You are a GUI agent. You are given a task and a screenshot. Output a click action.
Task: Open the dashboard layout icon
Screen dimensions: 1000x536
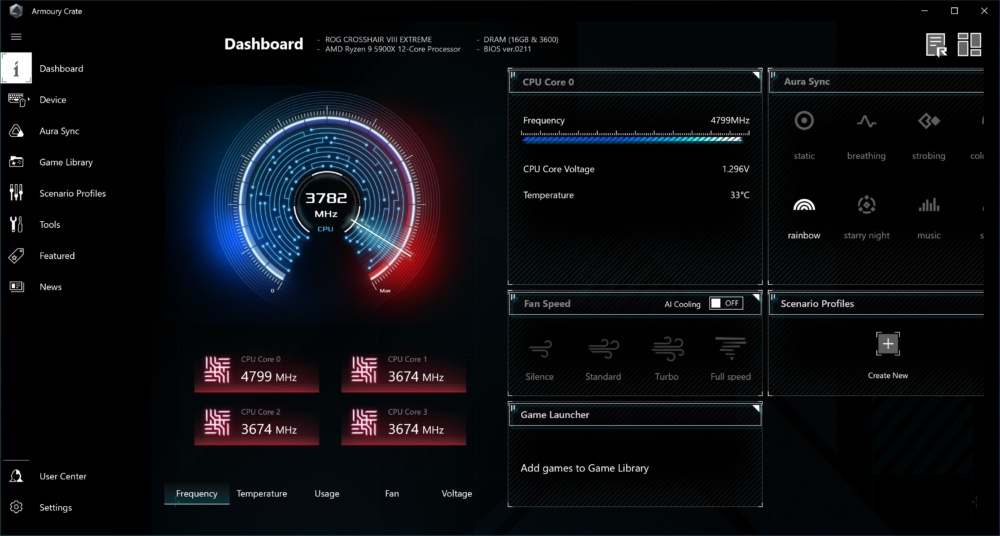coord(969,45)
